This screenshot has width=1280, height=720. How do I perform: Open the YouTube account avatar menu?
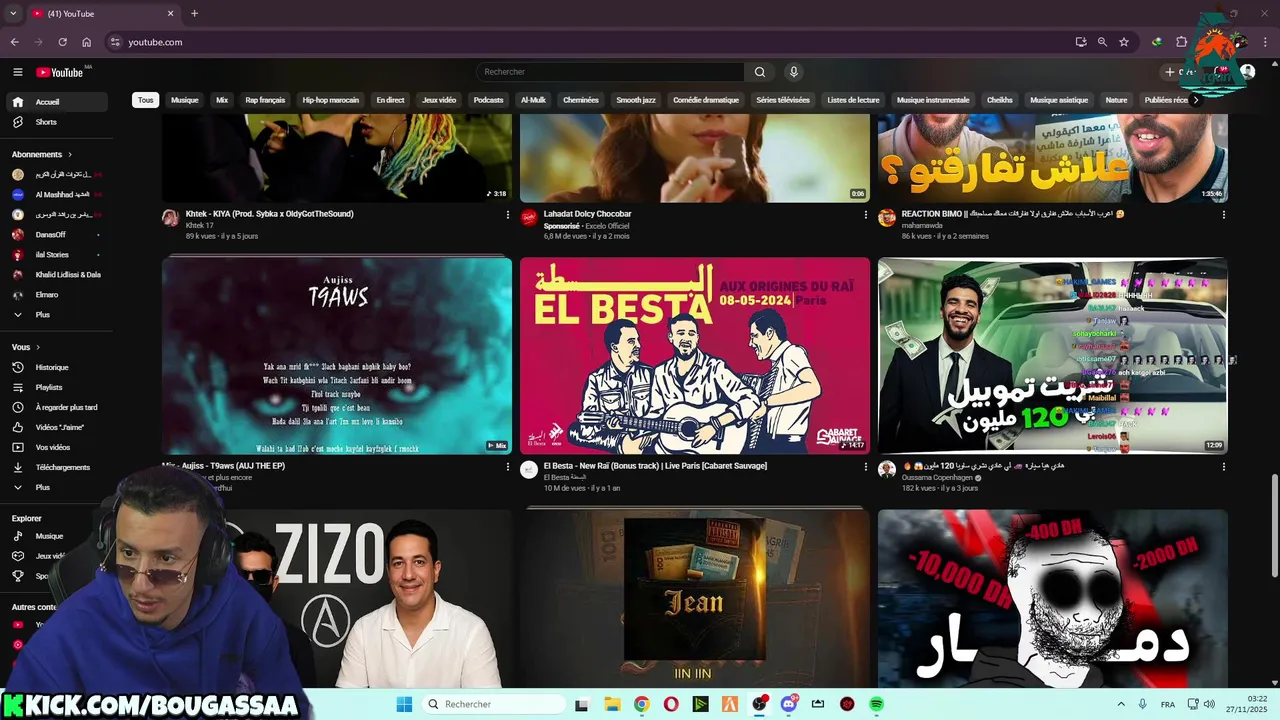(1247, 72)
